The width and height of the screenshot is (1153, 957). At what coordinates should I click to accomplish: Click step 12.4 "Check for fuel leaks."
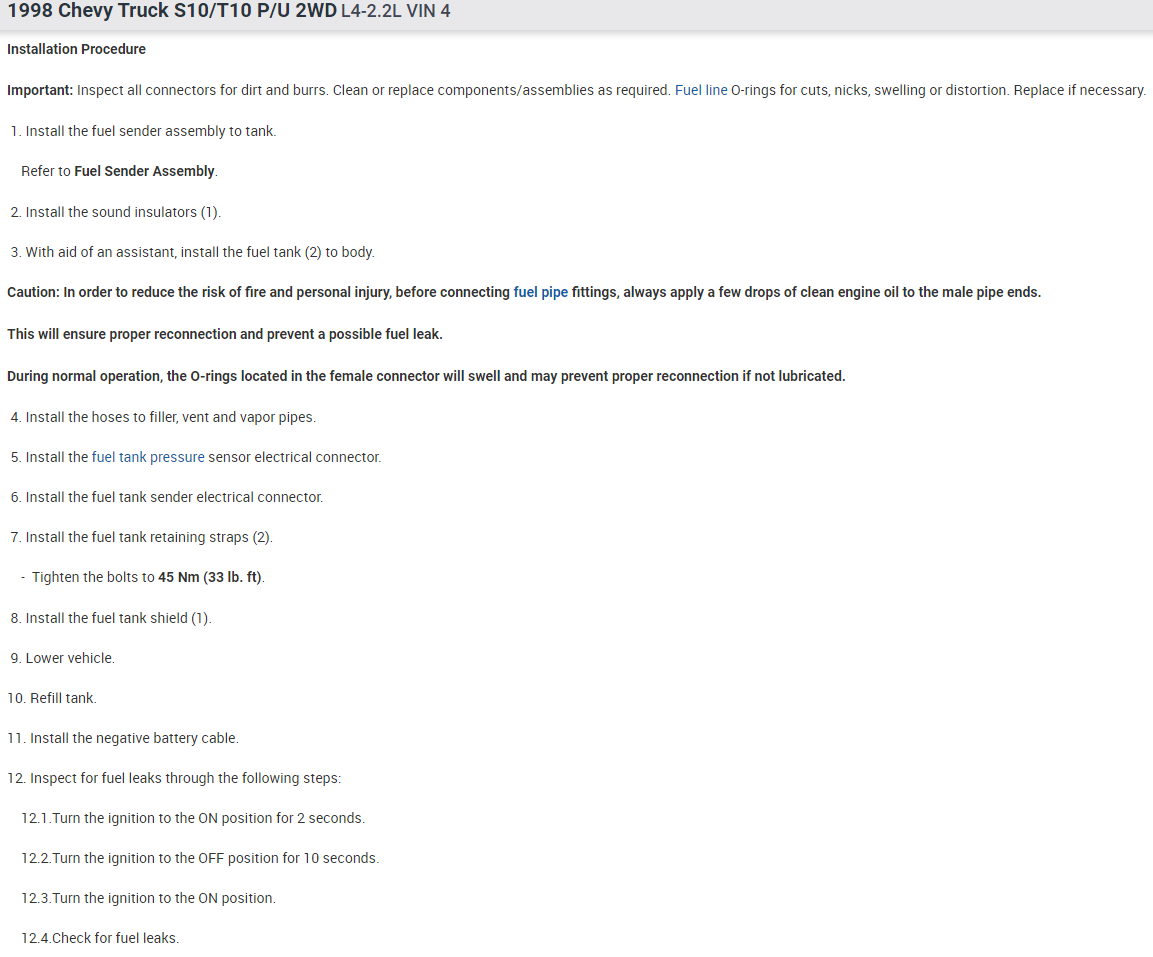(x=115, y=939)
